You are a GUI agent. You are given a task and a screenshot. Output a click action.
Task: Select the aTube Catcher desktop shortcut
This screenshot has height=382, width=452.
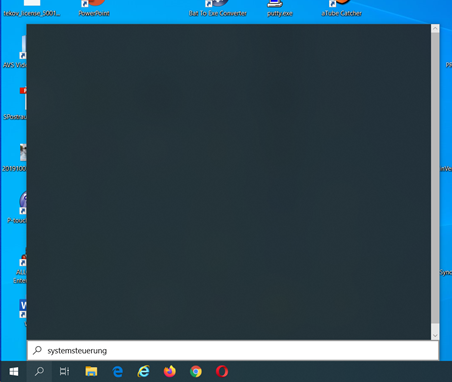coord(341,9)
